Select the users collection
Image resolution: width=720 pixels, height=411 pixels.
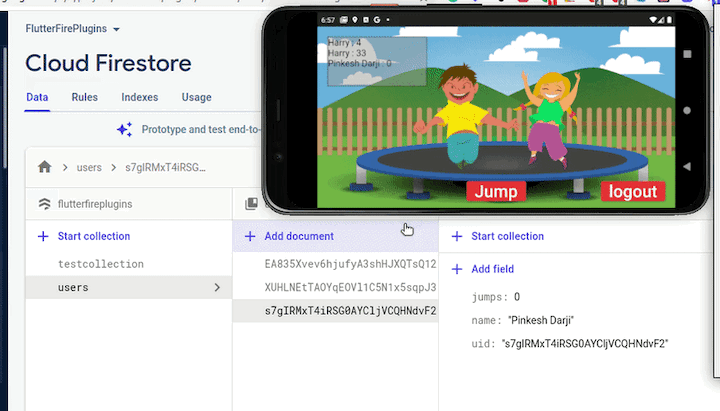(x=129, y=287)
